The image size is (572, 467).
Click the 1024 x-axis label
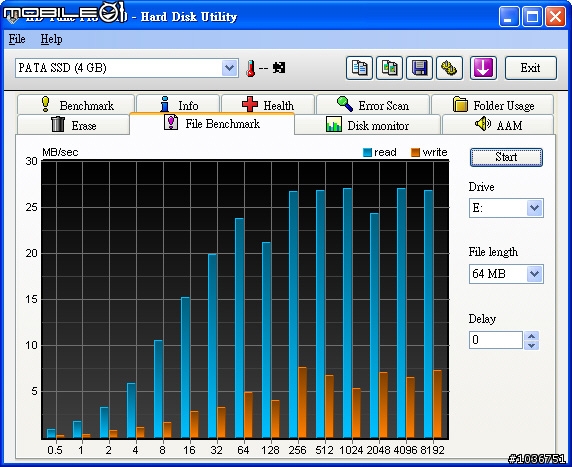[351, 450]
